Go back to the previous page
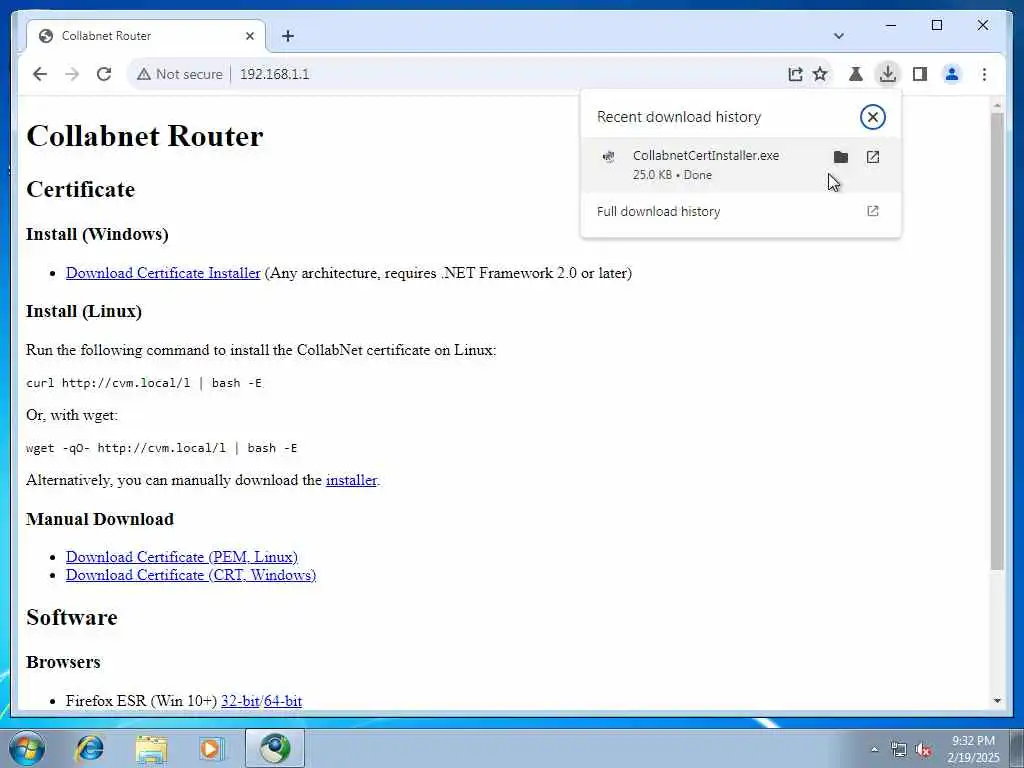This screenshot has width=1024, height=768. (40, 74)
